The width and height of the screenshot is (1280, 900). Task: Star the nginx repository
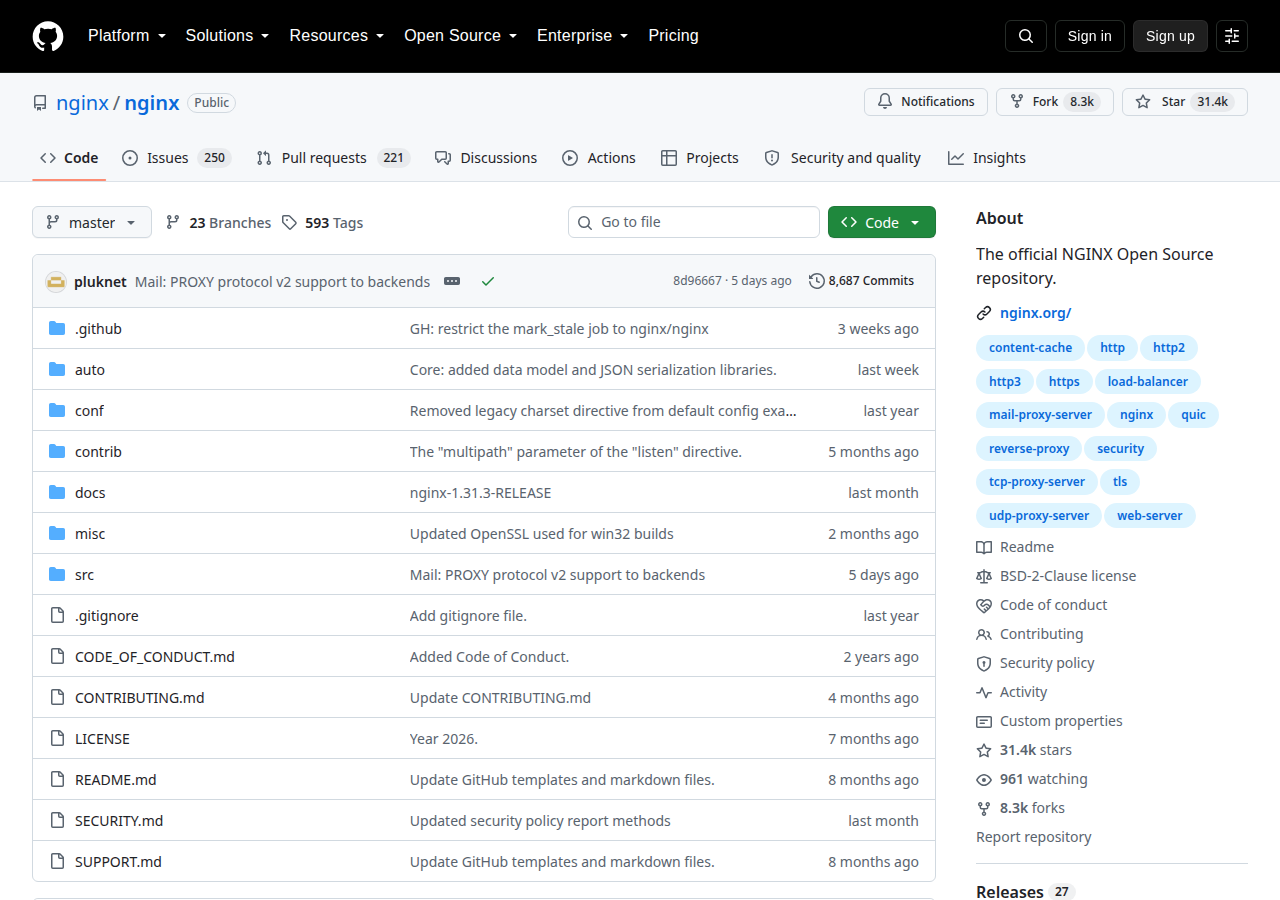point(1185,102)
